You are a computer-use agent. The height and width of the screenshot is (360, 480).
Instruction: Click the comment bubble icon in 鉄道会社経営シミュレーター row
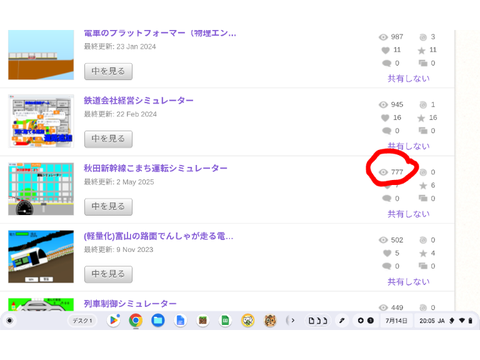[x=387, y=131]
